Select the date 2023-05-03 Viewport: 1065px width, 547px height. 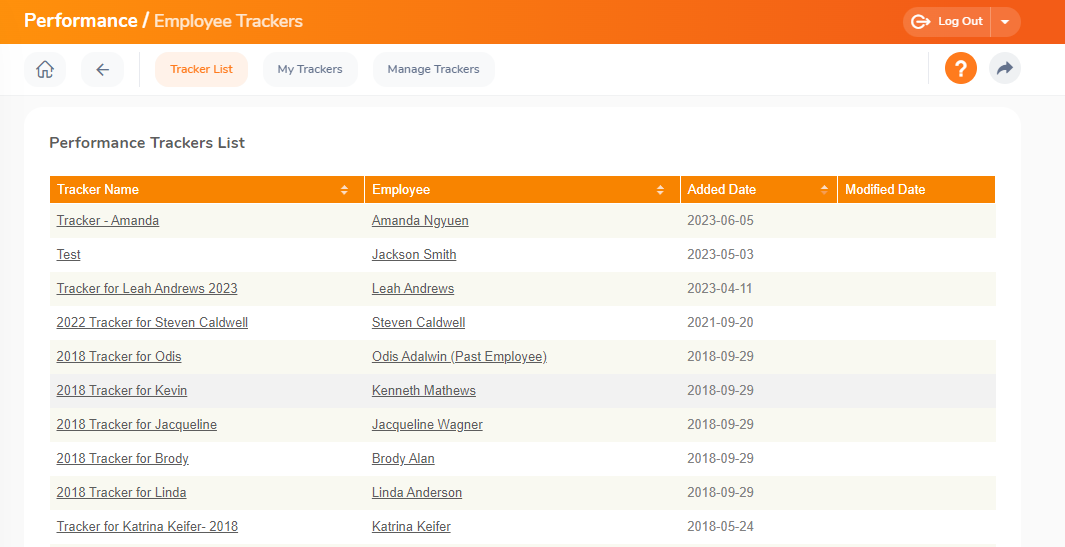click(x=720, y=254)
